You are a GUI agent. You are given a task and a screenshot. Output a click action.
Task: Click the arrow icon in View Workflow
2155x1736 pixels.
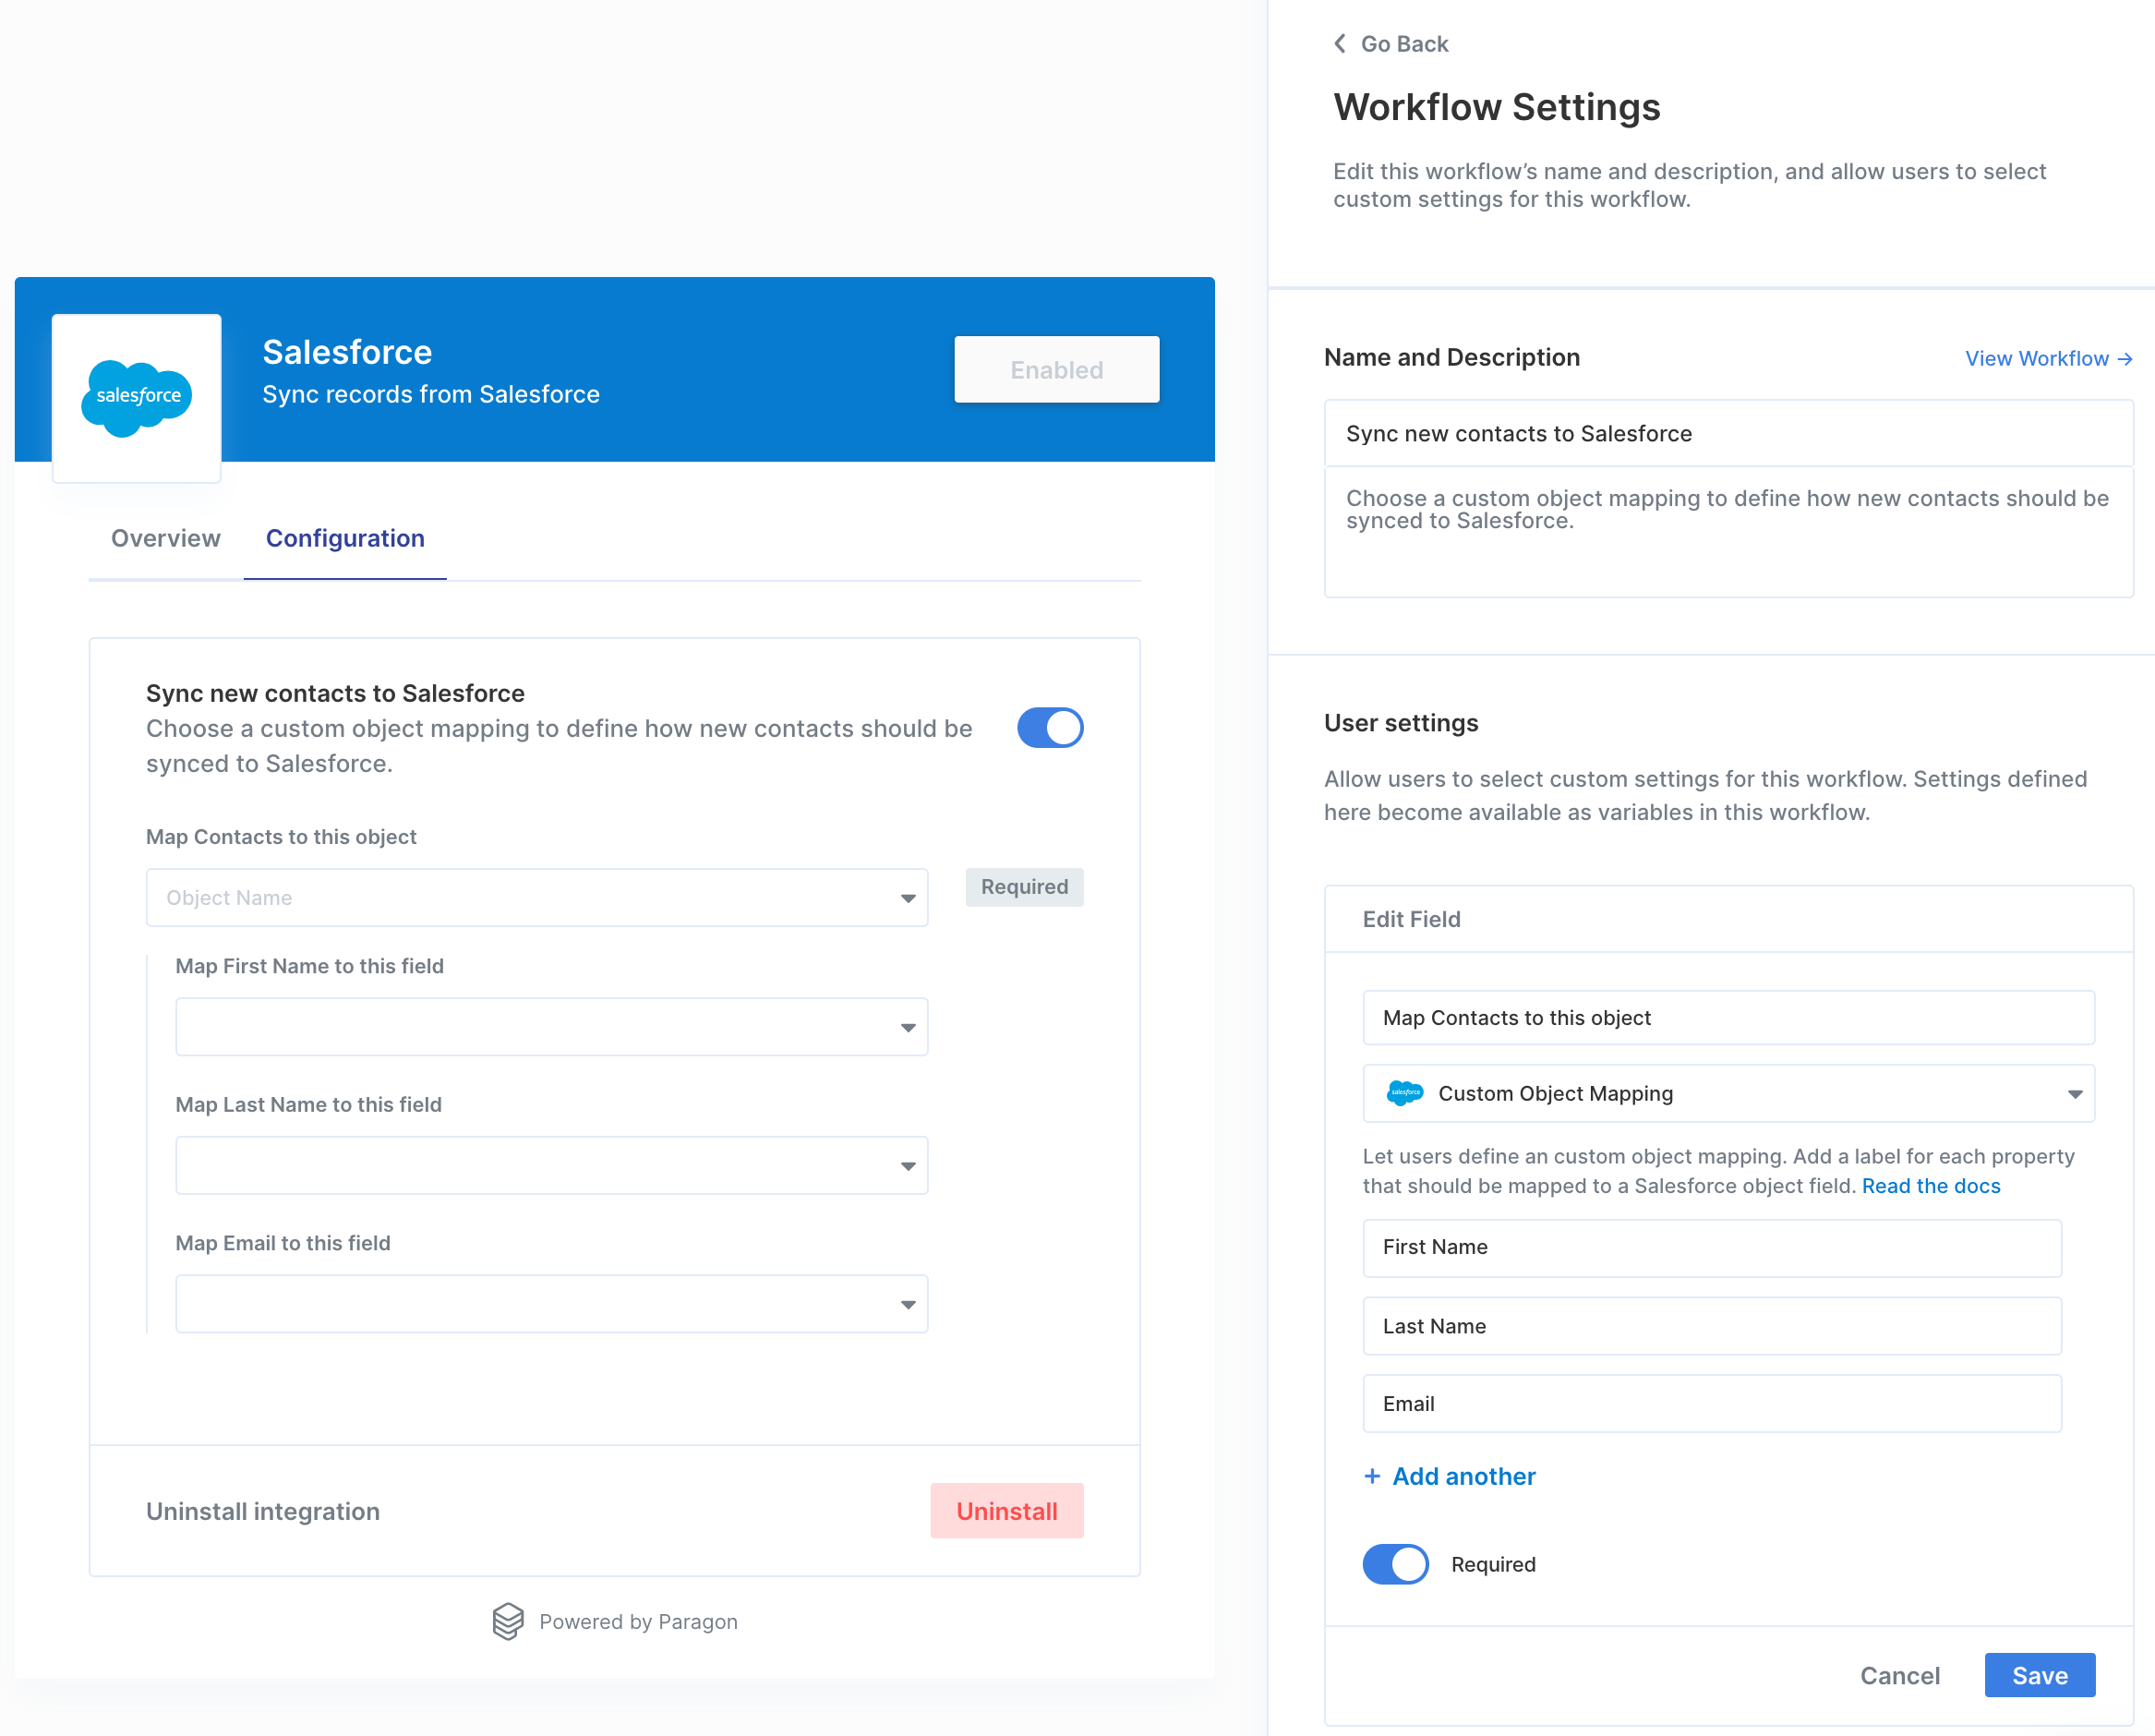pyautogui.click(x=2125, y=358)
